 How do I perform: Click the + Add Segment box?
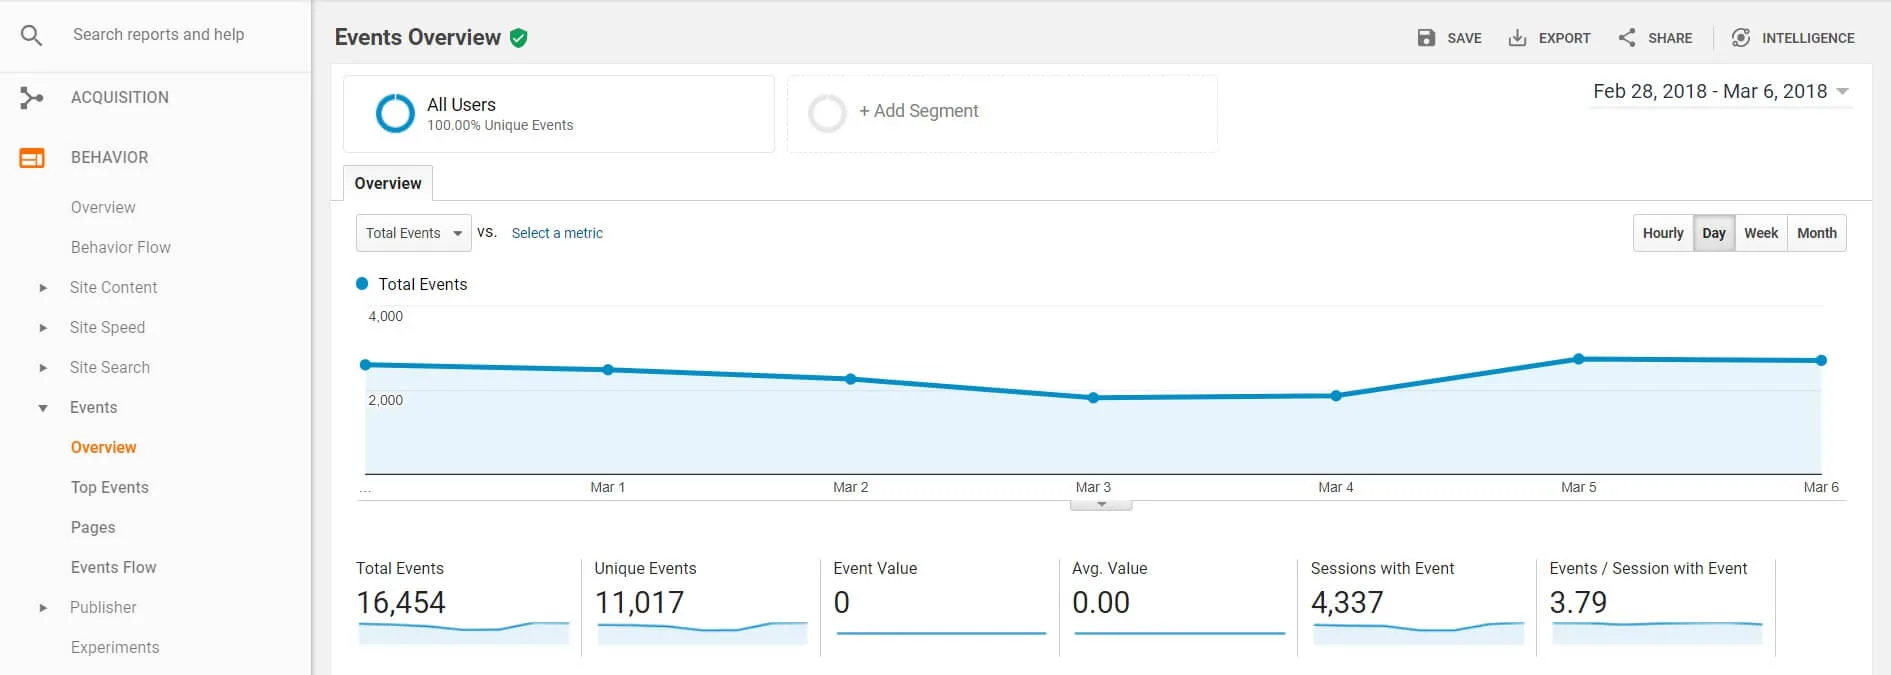click(x=1002, y=114)
